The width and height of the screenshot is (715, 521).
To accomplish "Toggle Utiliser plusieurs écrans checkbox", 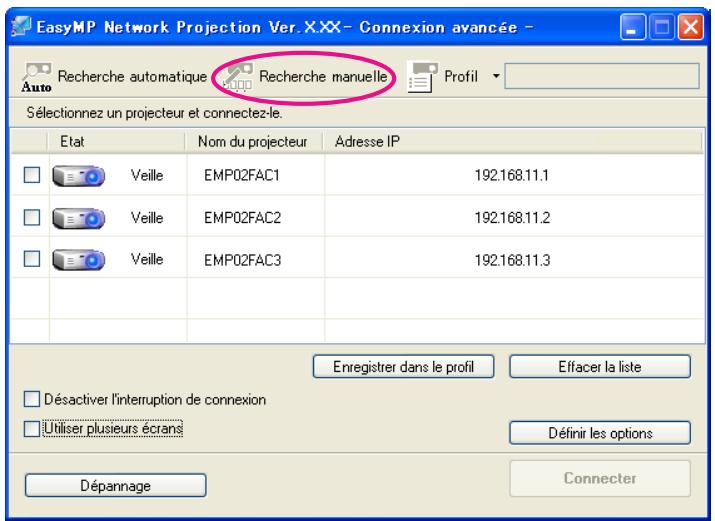I will (x=31, y=428).
